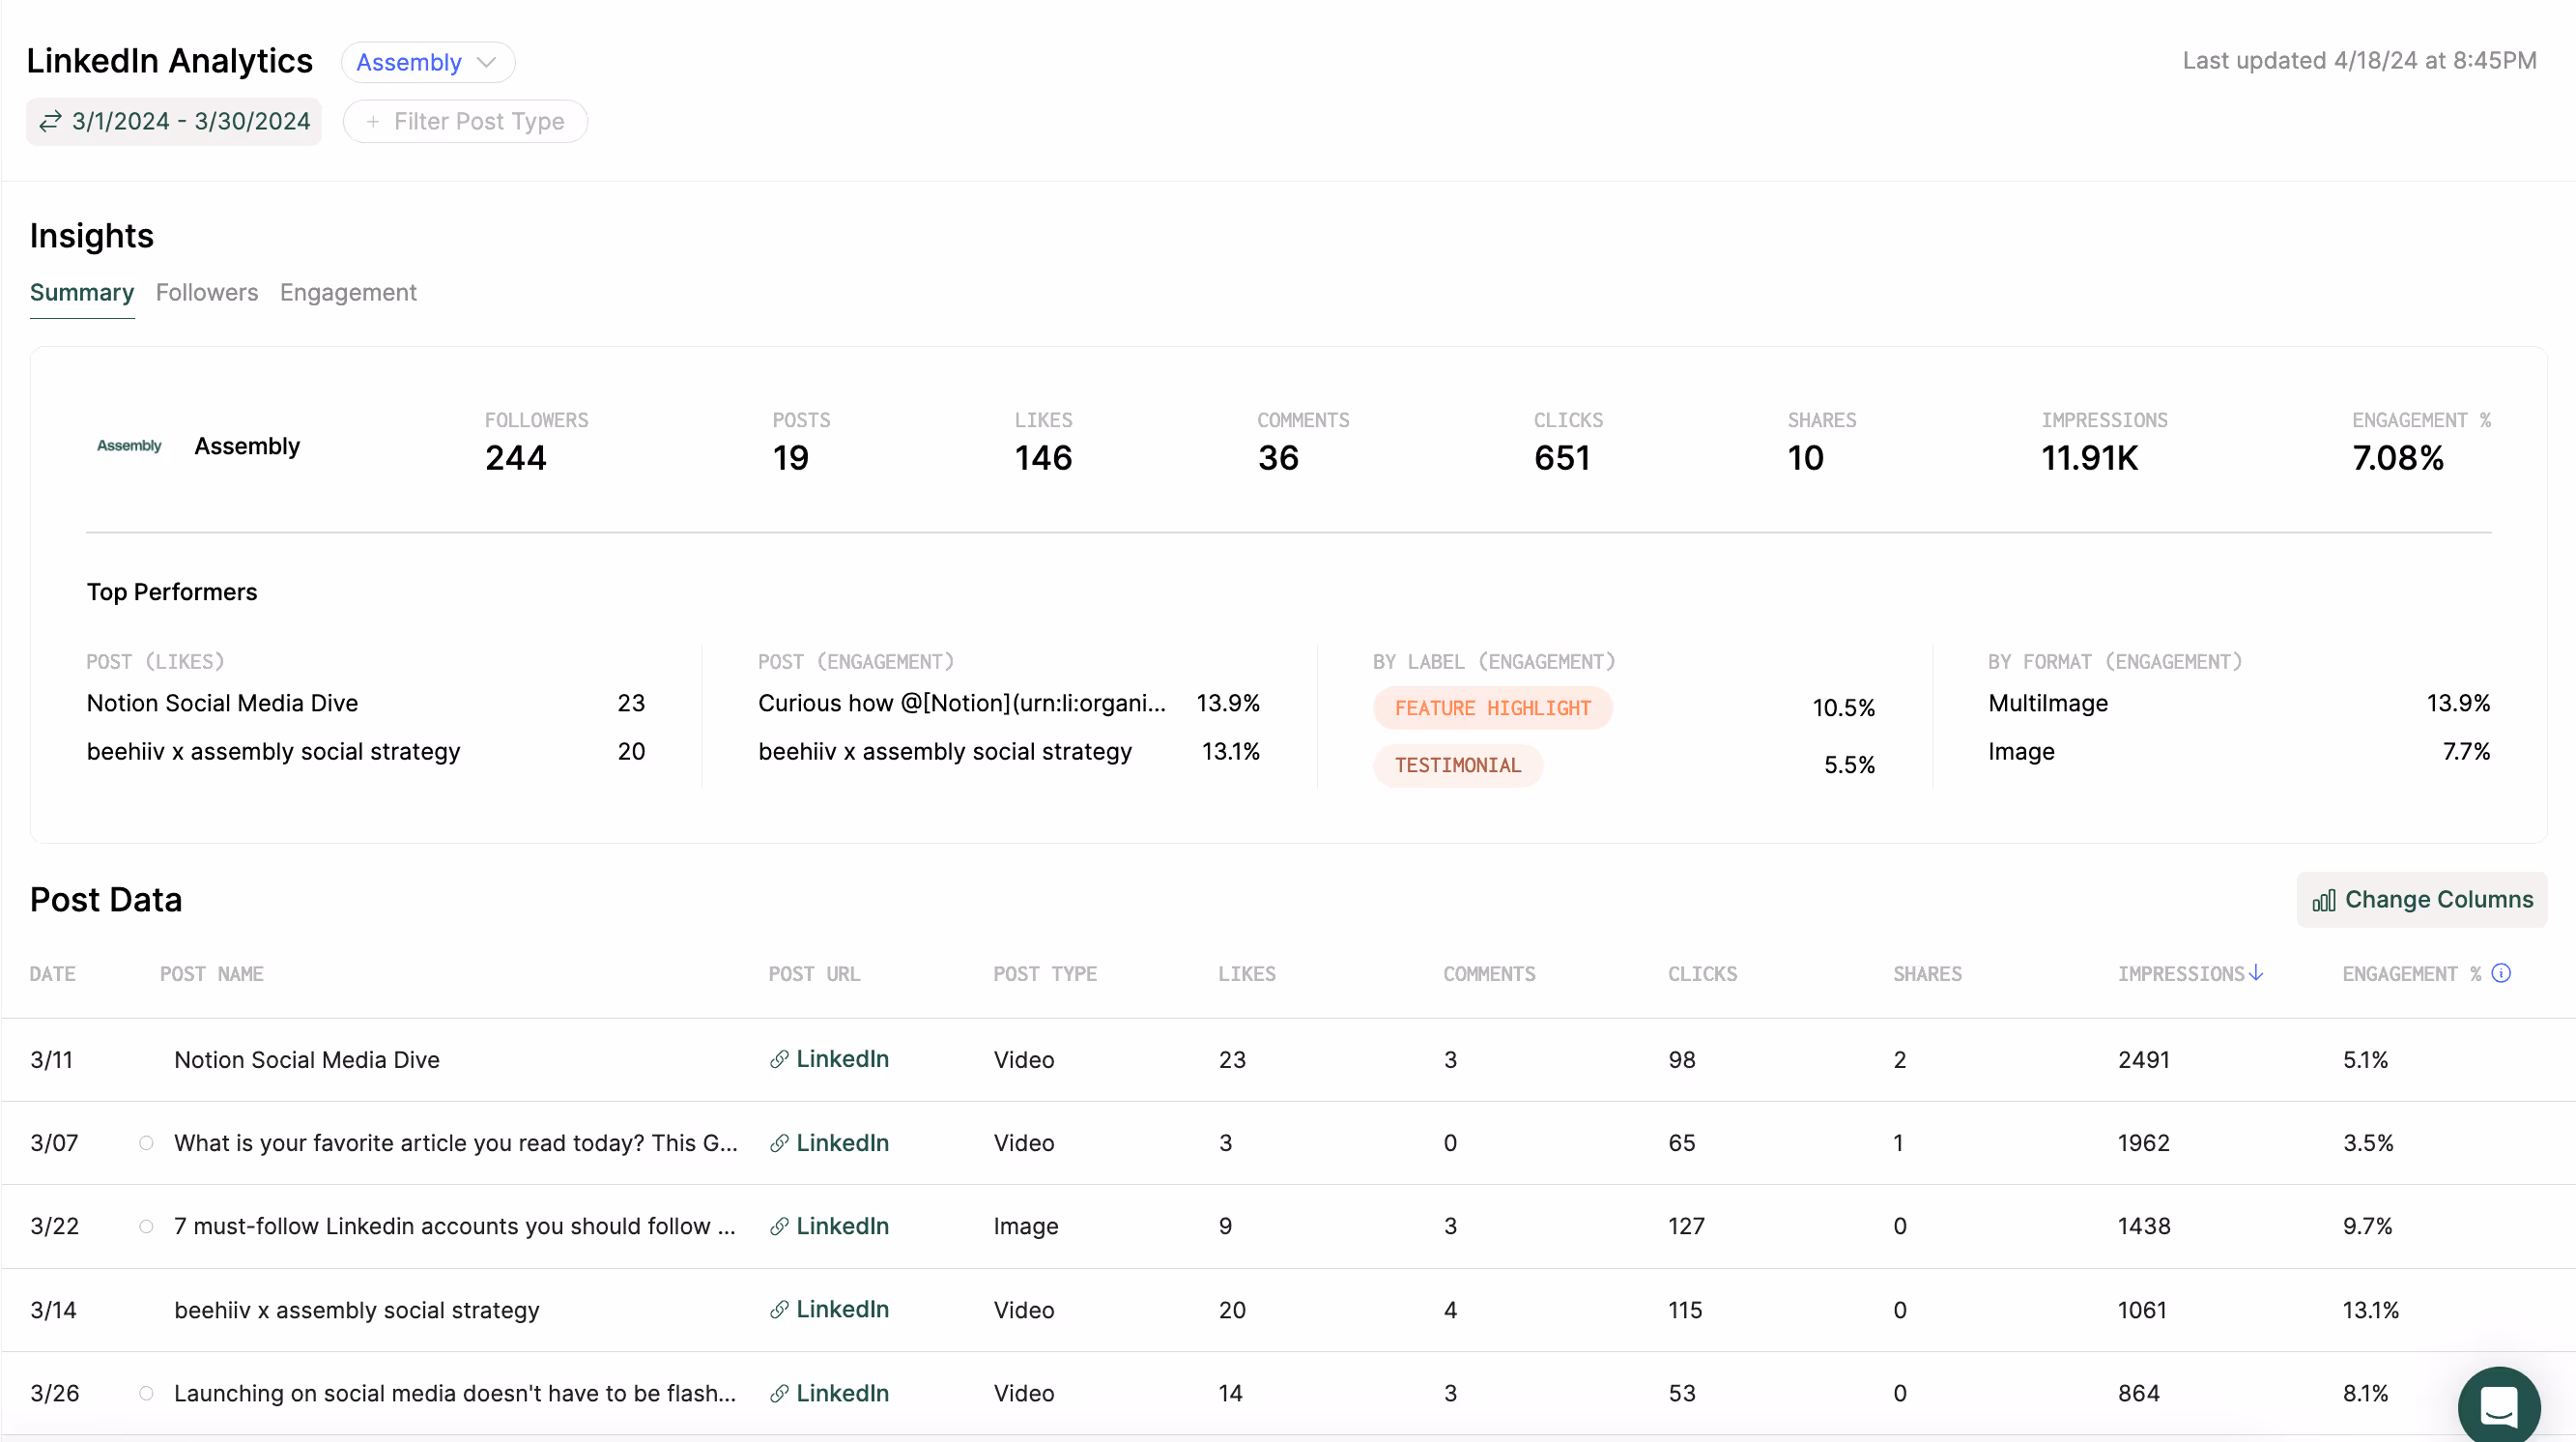Image resolution: width=2576 pixels, height=1442 pixels.
Task: Switch to the Engagement tab
Action: (348, 293)
